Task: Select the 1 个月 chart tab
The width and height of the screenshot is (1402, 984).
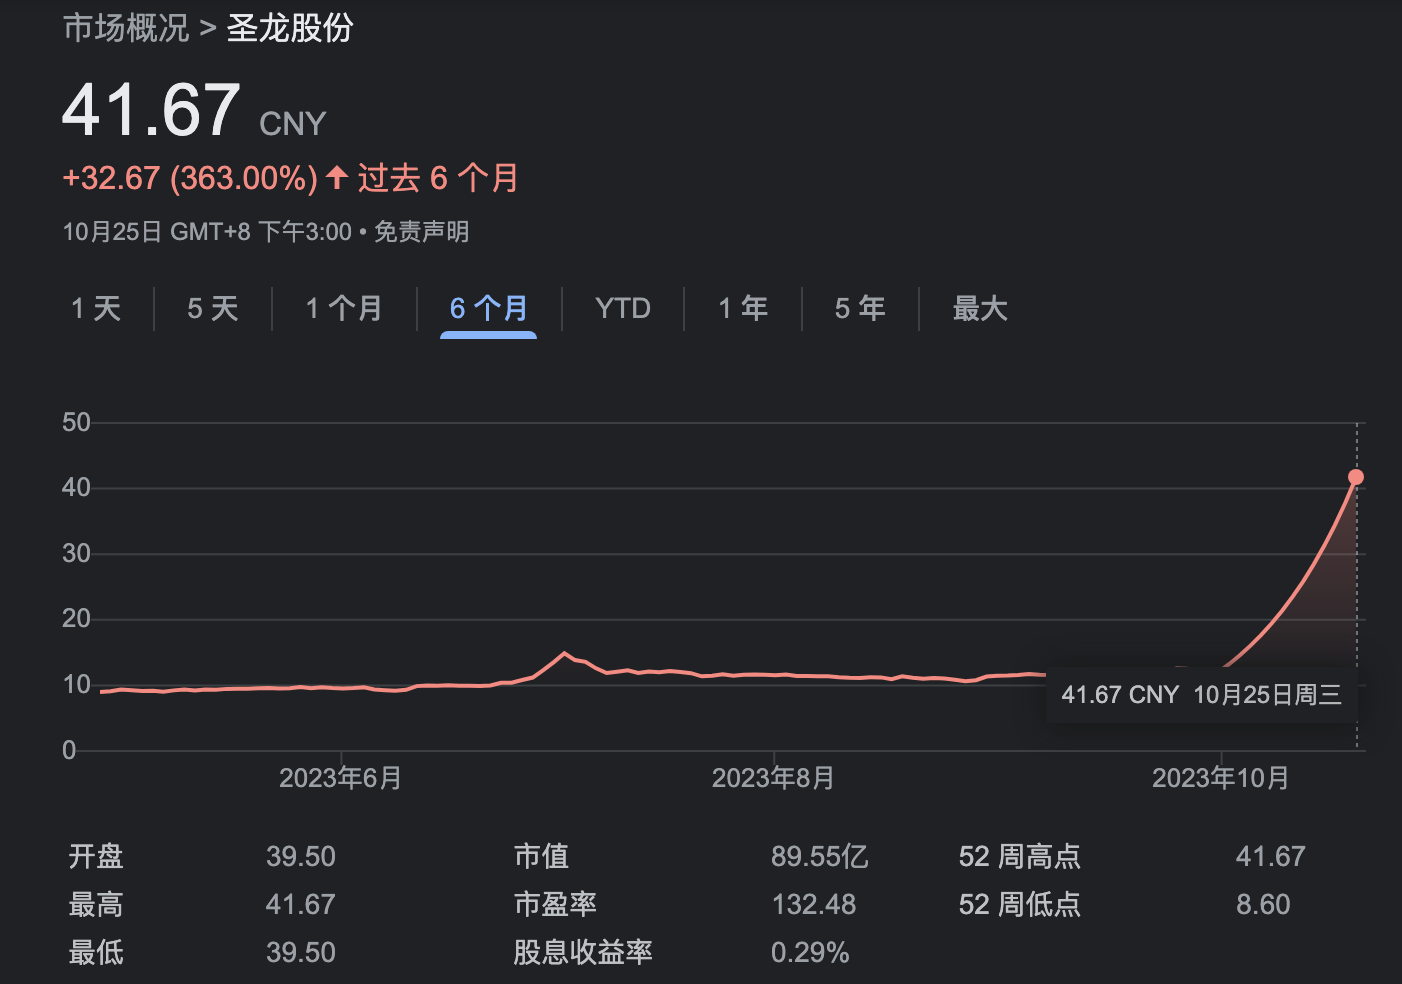Action: (x=344, y=308)
